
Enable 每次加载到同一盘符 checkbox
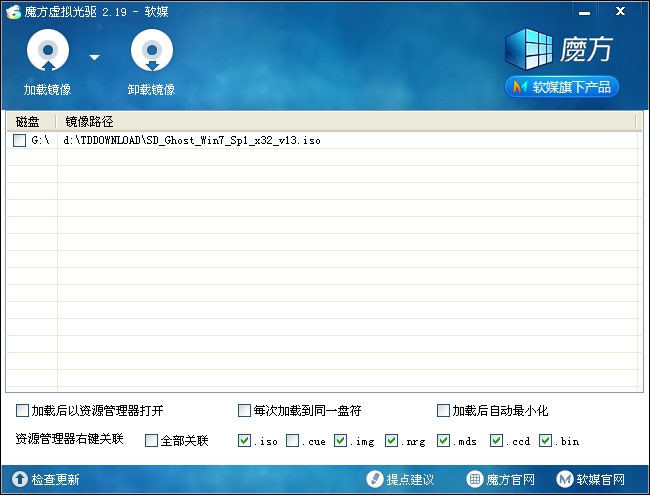[x=244, y=411]
